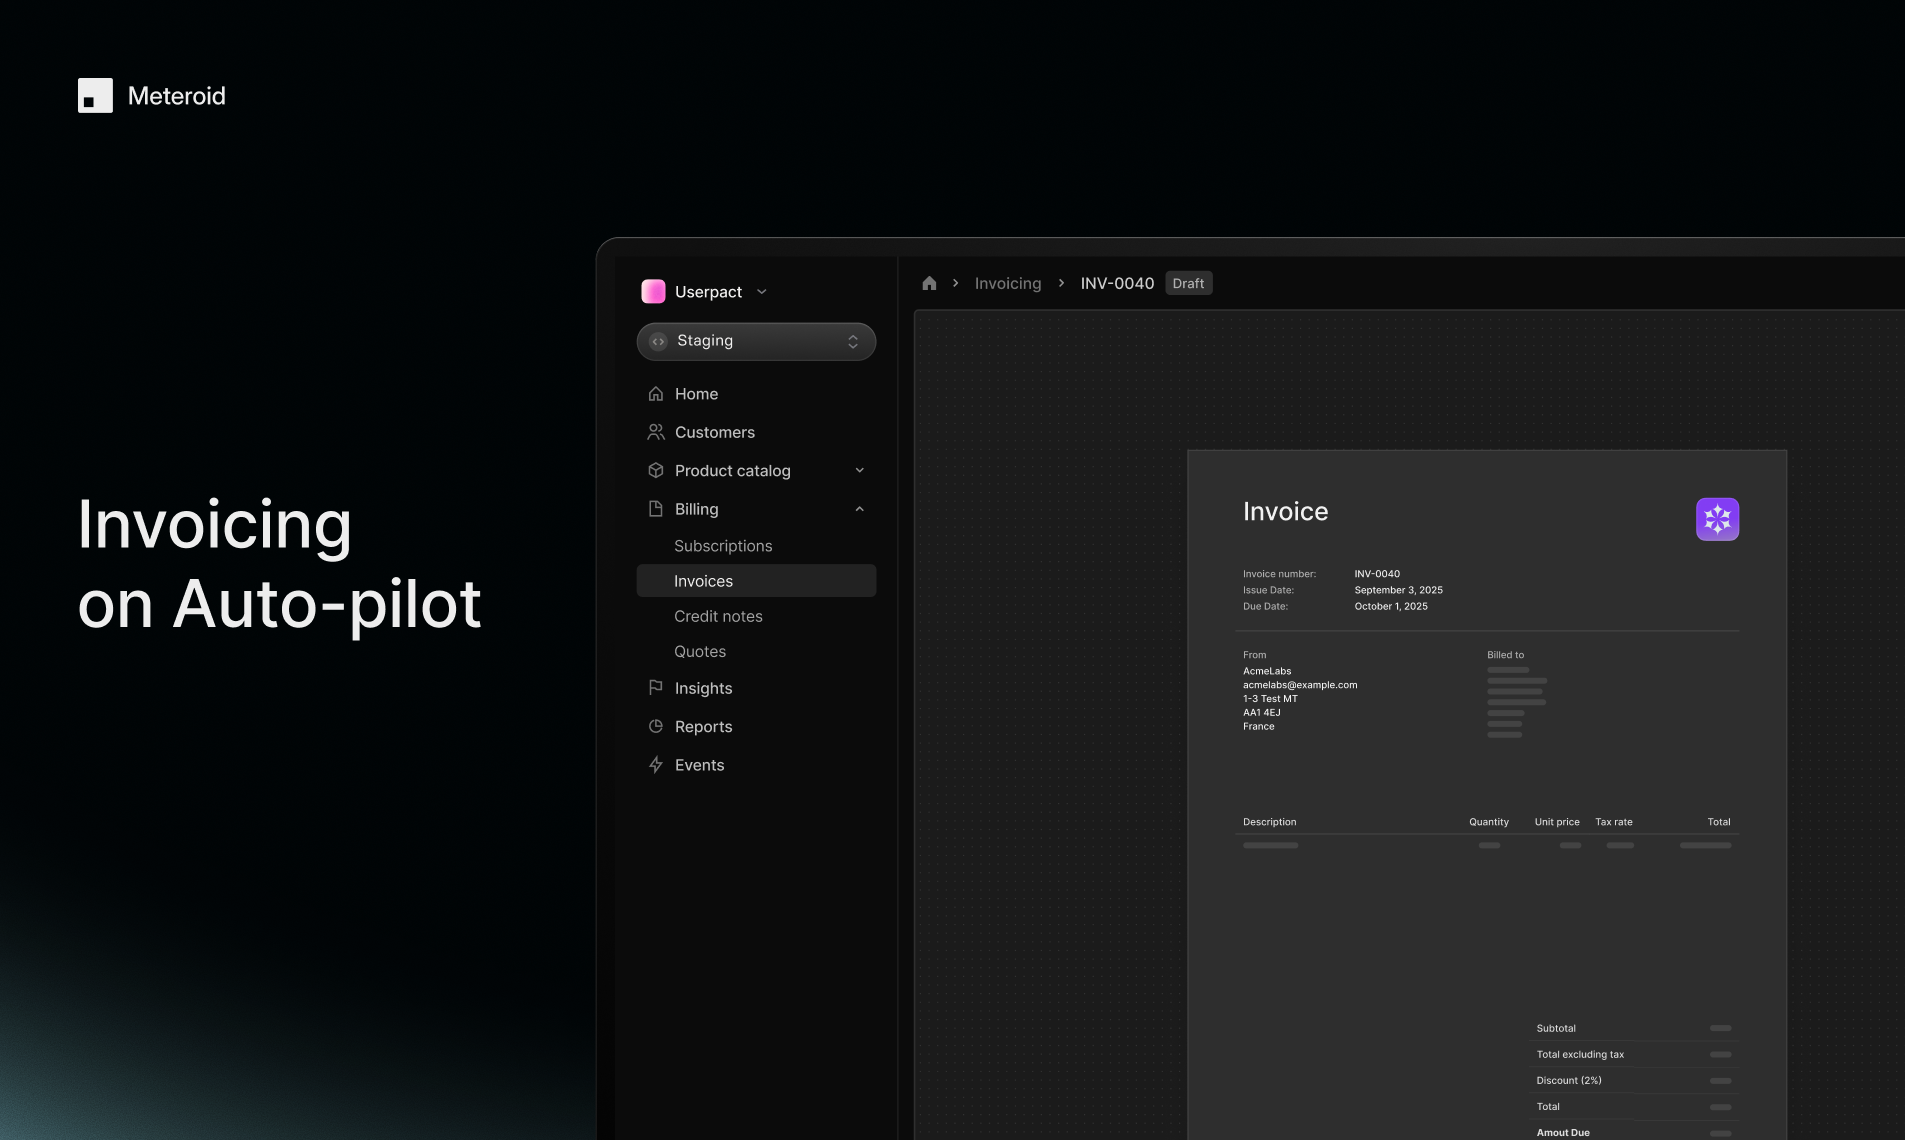This screenshot has height=1140, width=1905.
Task: Click the Discount (2%) label
Action: coord(1569,1080)
